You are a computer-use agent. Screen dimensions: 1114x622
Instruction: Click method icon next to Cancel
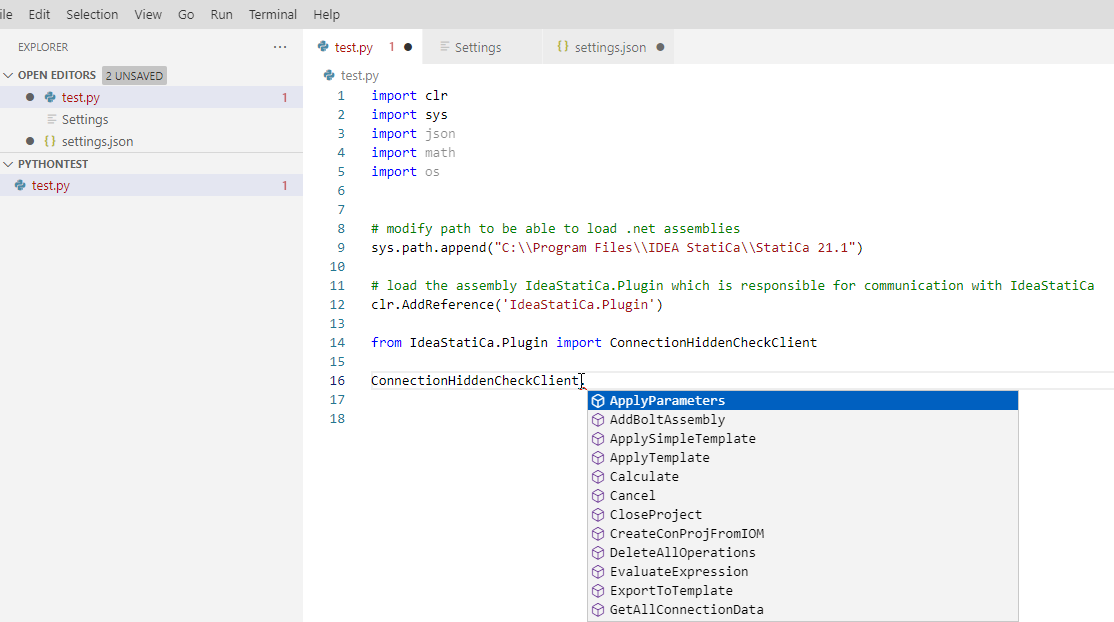598,496
